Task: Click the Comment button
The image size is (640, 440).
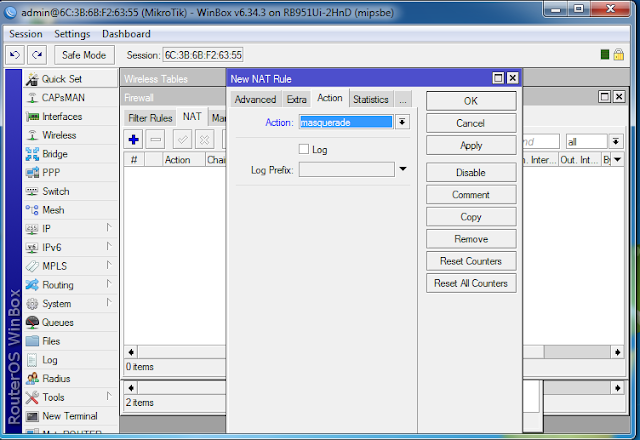Action: click(471, 195)
